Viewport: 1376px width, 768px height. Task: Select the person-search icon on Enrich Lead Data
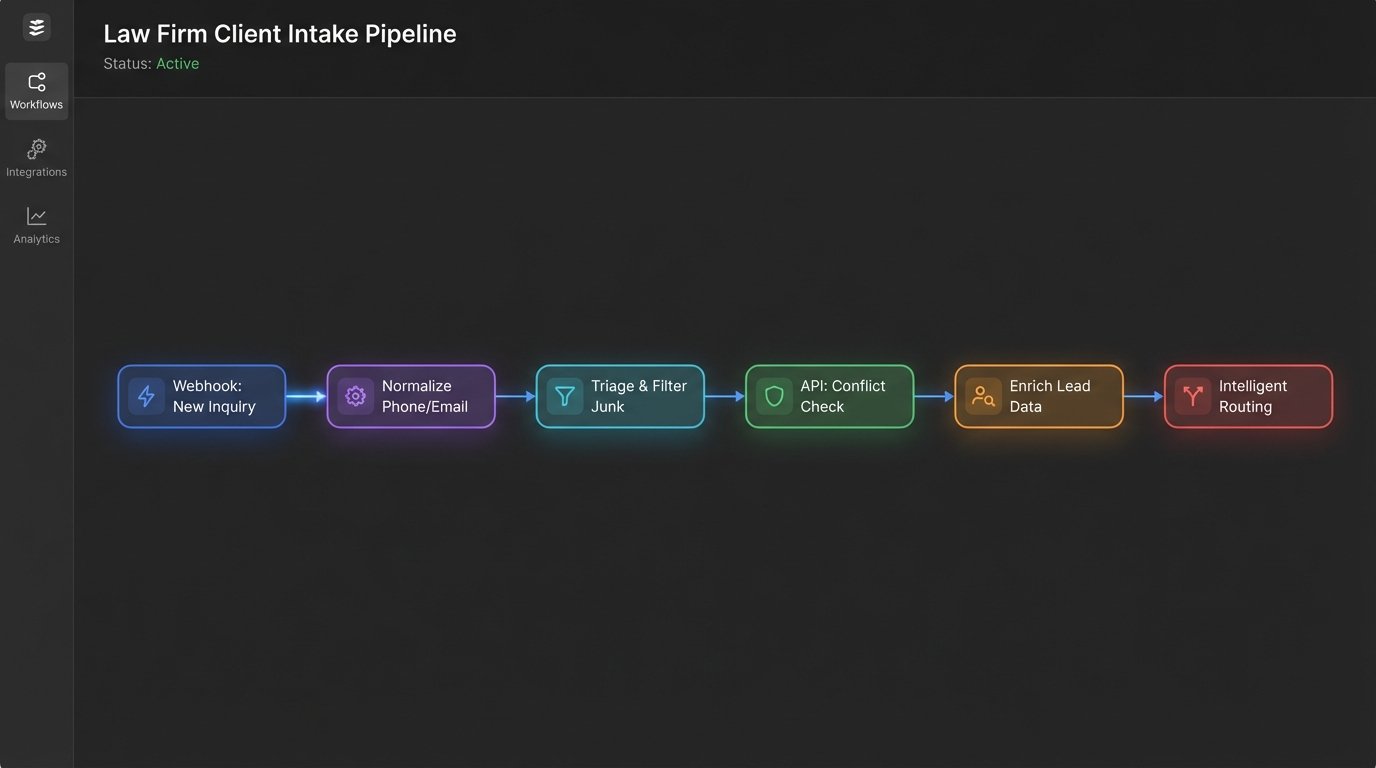pos(982,396)
